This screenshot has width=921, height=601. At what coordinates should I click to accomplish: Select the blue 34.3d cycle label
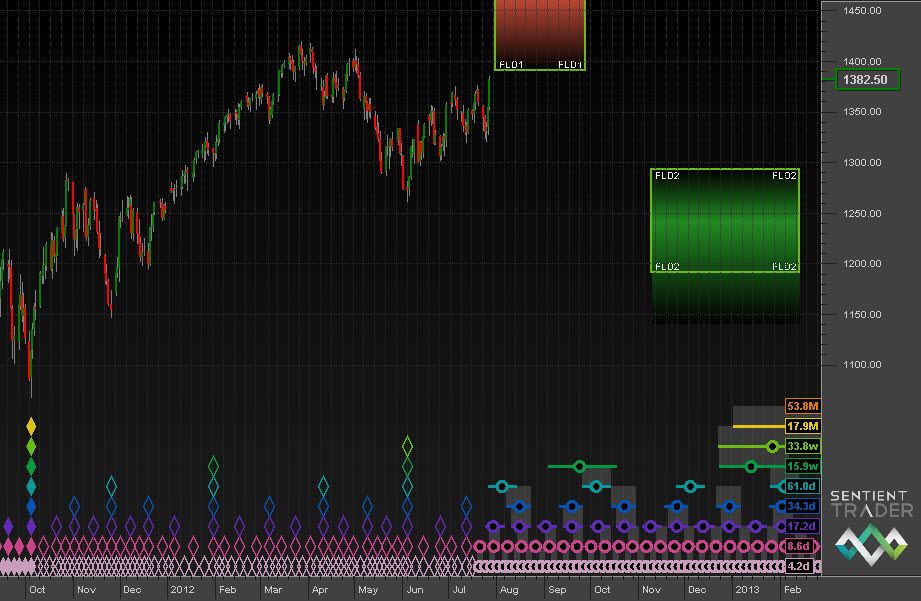pyautogui.click(x=801, y=506)
